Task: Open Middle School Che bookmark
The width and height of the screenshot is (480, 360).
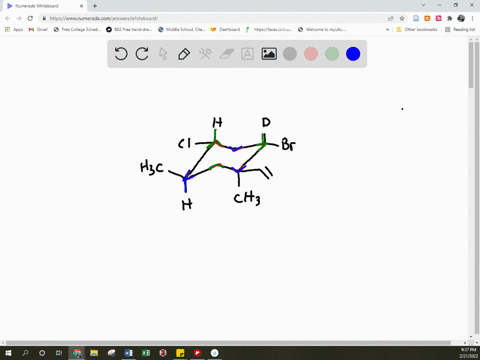Action: (x=181, y=29)
